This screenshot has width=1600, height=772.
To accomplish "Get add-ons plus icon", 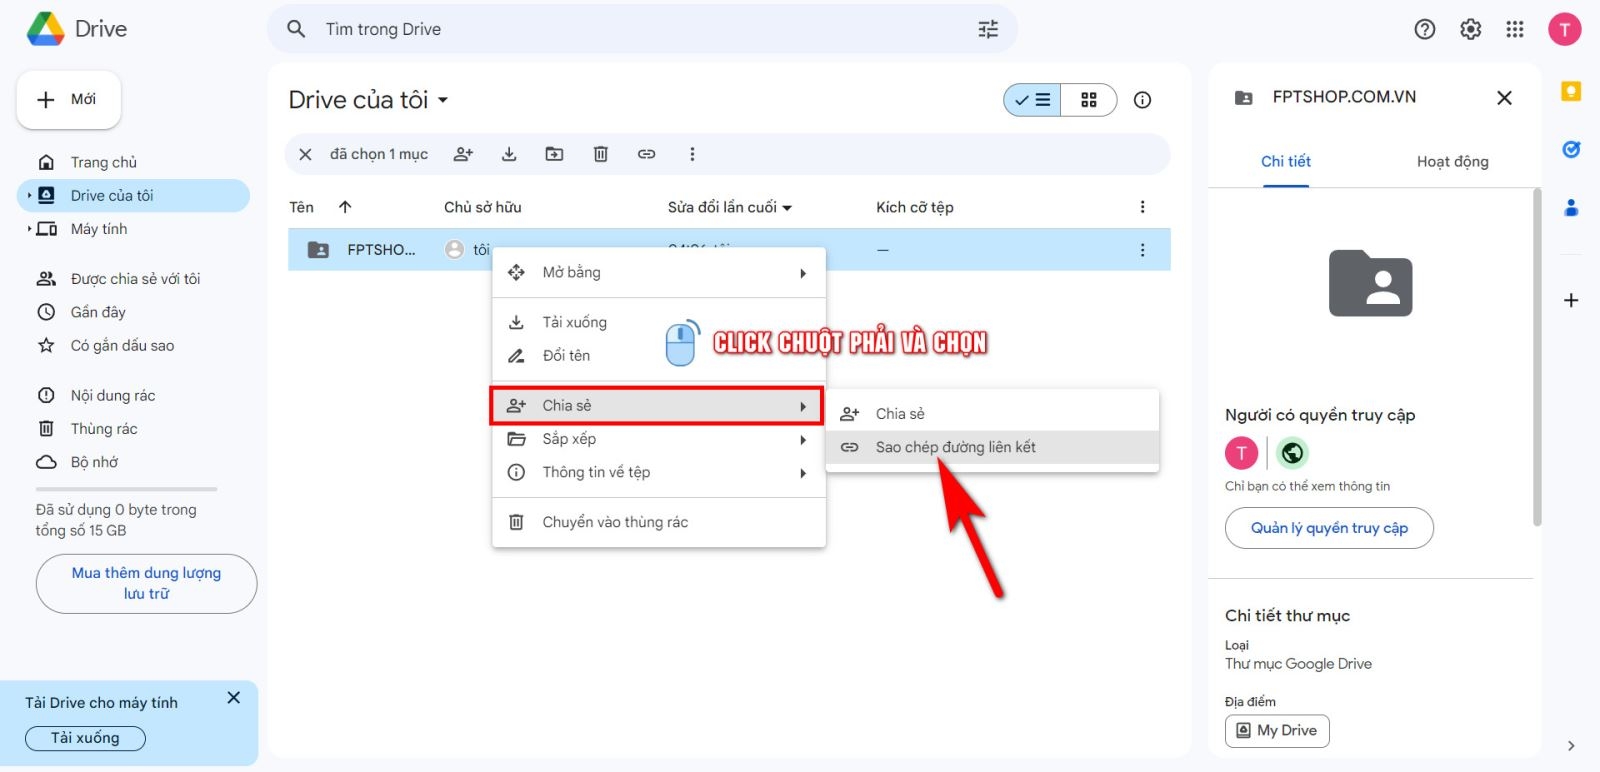I will click(x=1571, y=300).
